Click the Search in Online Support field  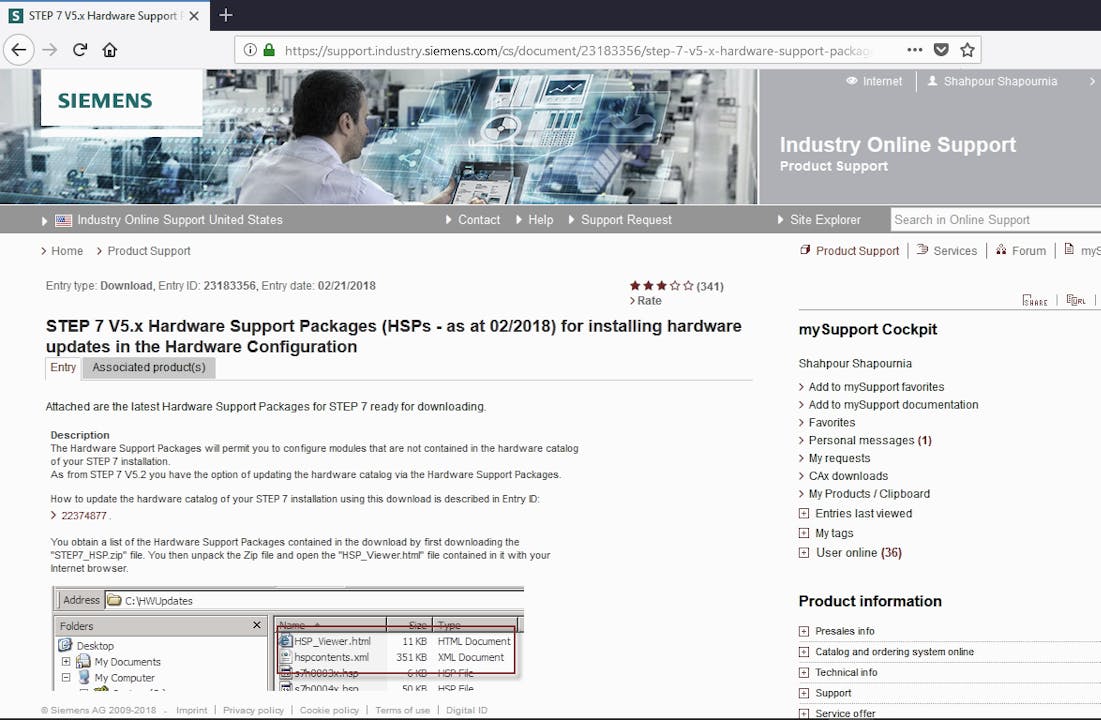click(990, 220)
